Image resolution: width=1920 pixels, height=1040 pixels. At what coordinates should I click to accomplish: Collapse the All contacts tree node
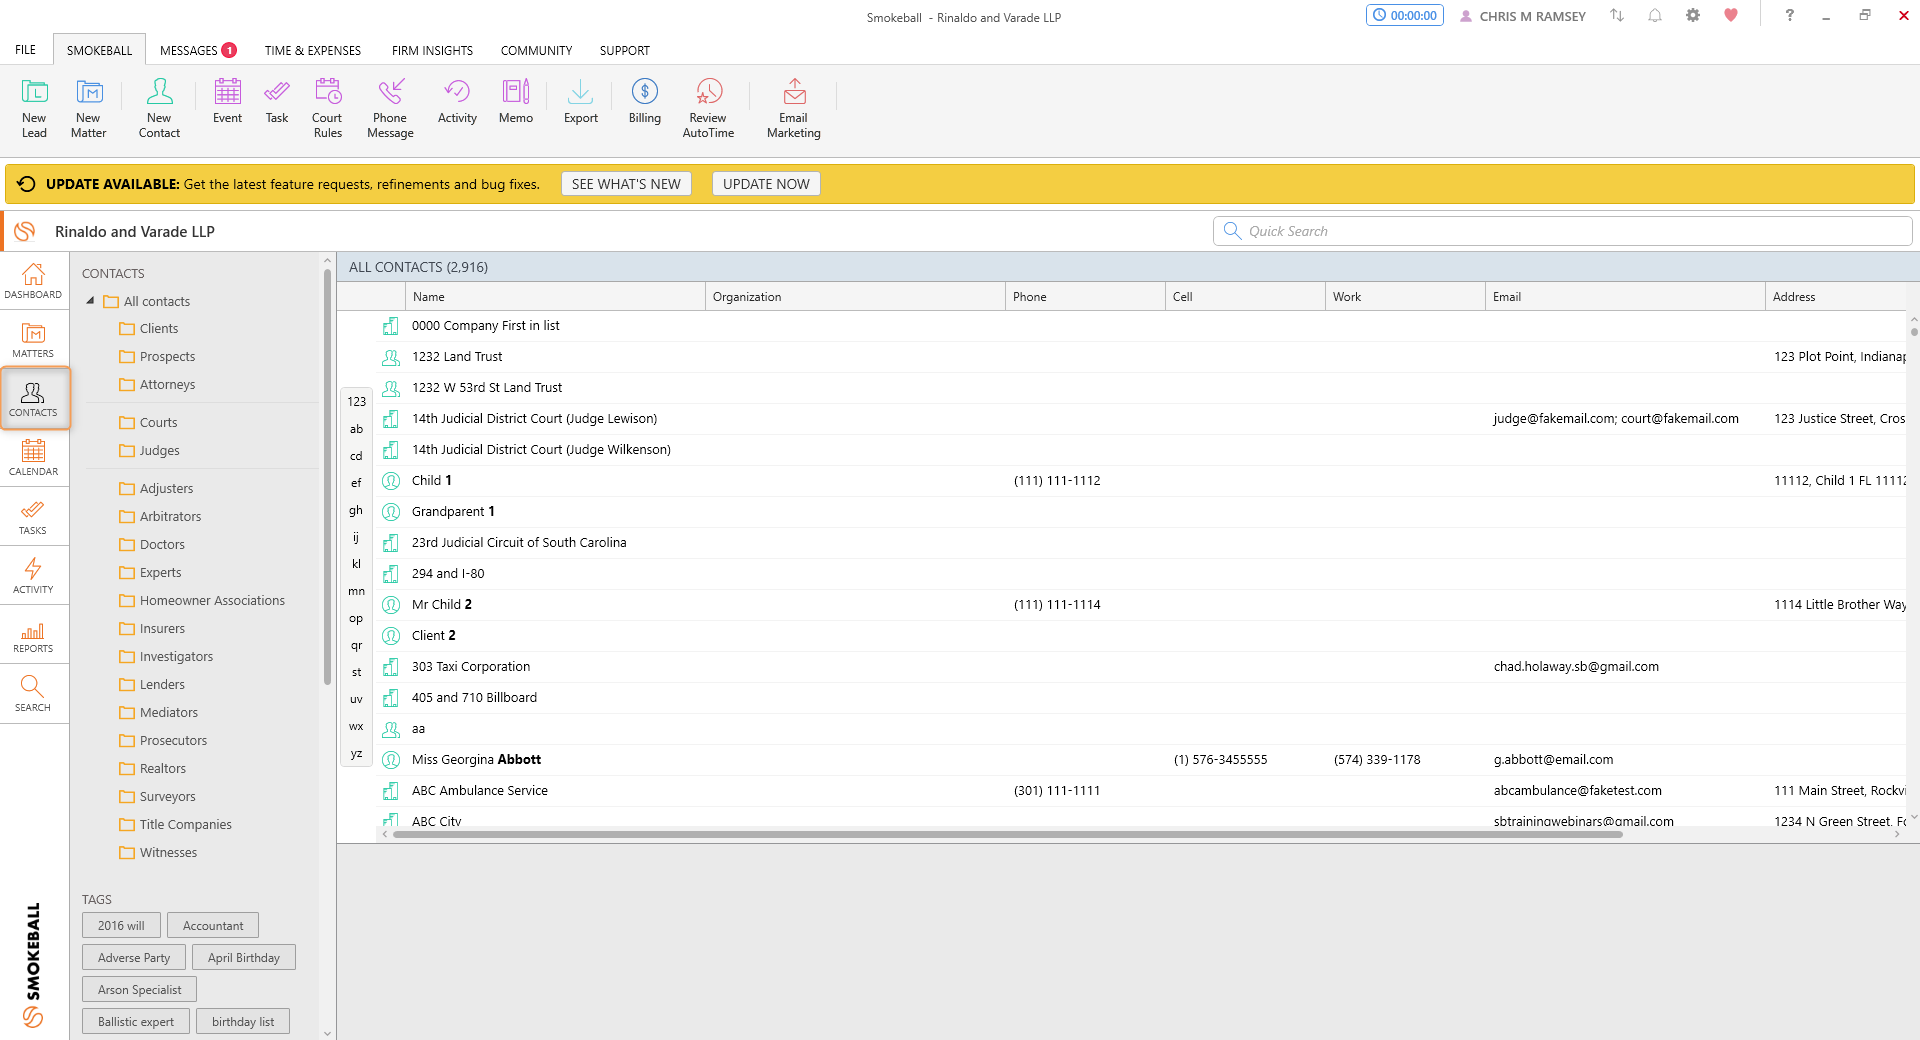click(91, 300)
